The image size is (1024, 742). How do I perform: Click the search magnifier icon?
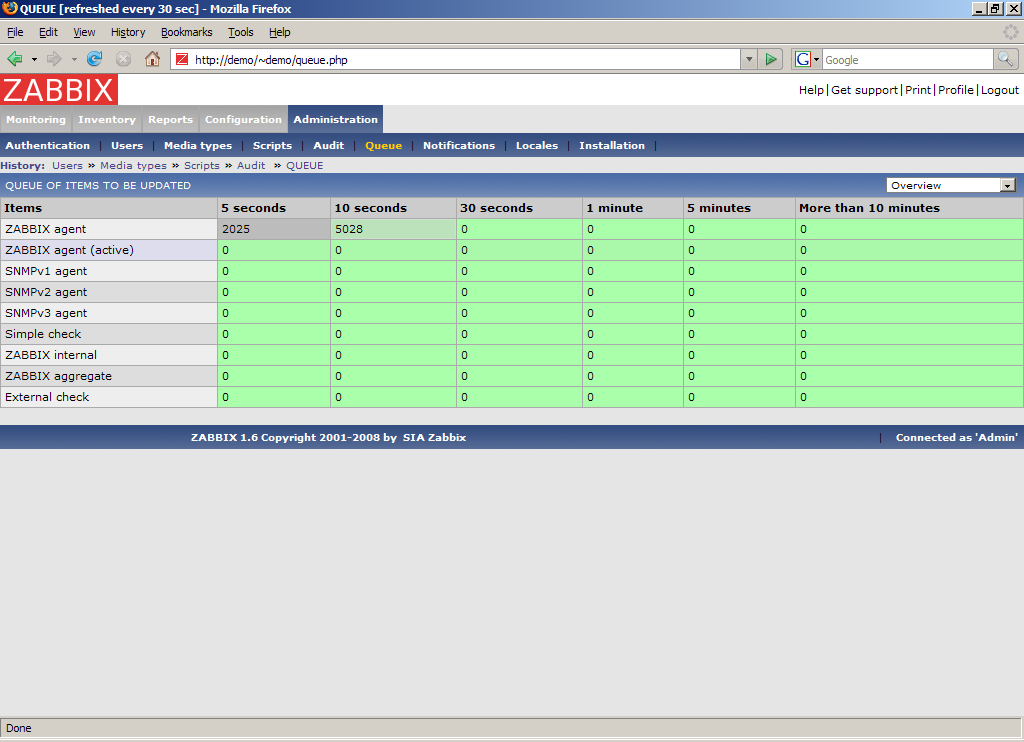[x=1006, y=59]
